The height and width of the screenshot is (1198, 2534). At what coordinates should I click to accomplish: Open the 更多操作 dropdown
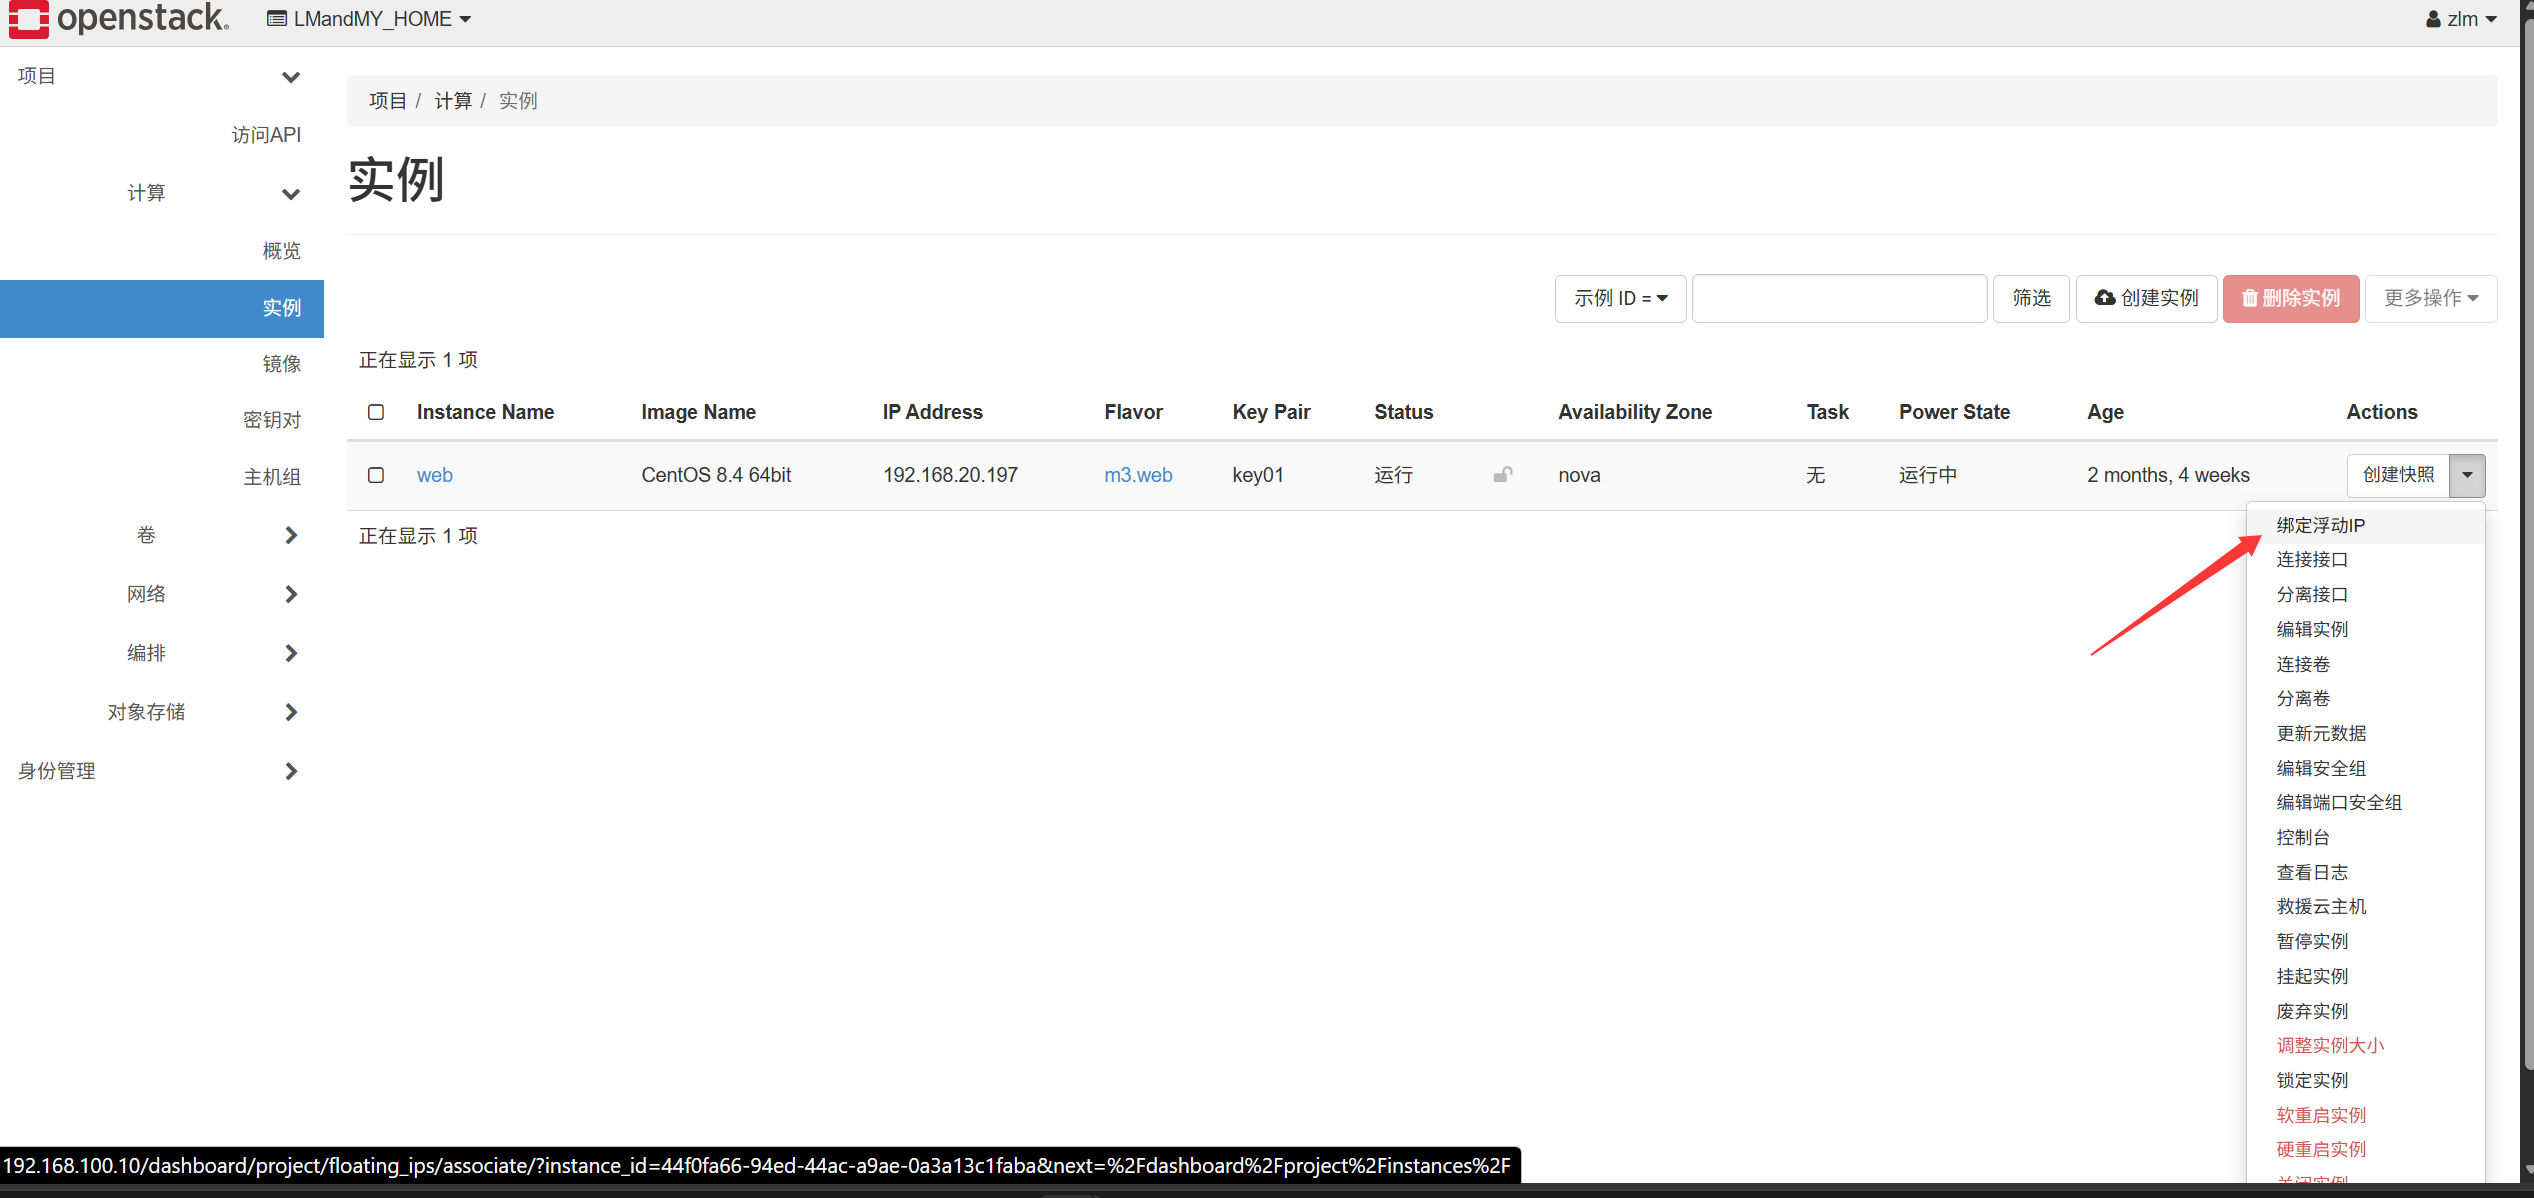coord(2430,298)
